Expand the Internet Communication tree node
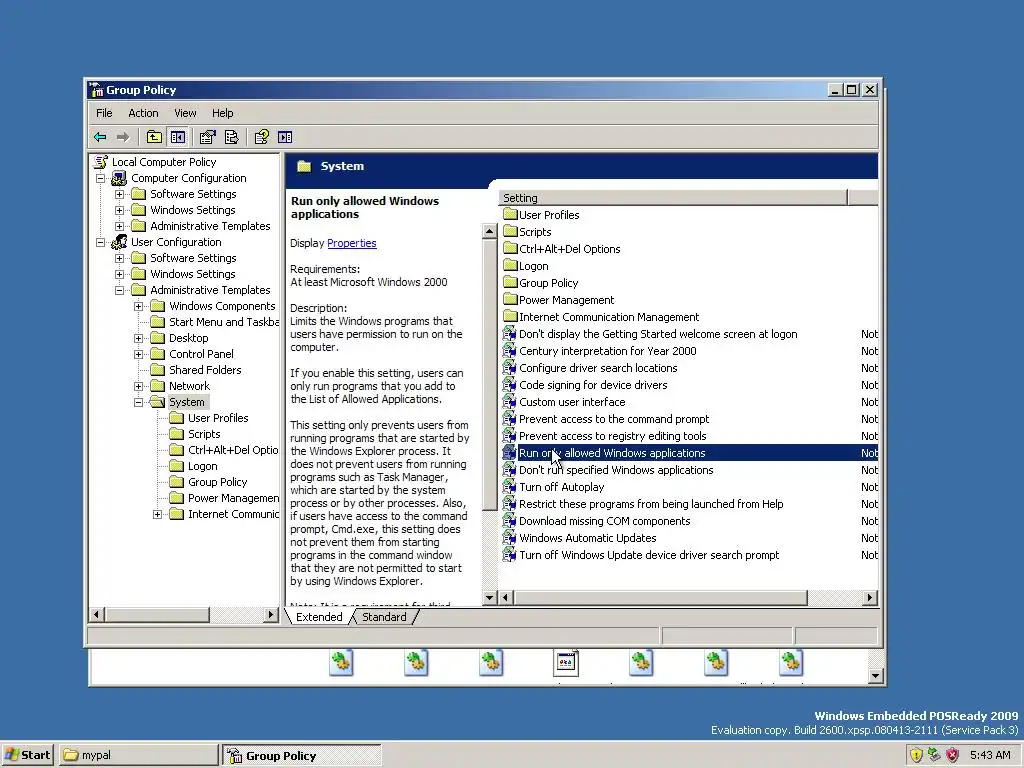 (x=157, y=515)
